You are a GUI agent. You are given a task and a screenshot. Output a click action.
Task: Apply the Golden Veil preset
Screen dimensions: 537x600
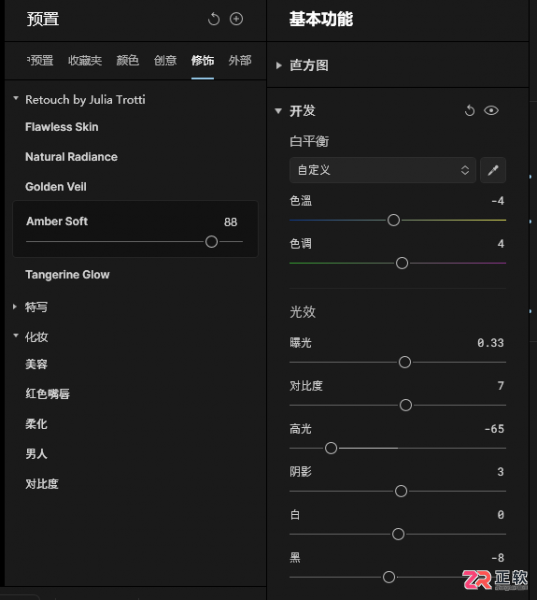click(56, 187)
